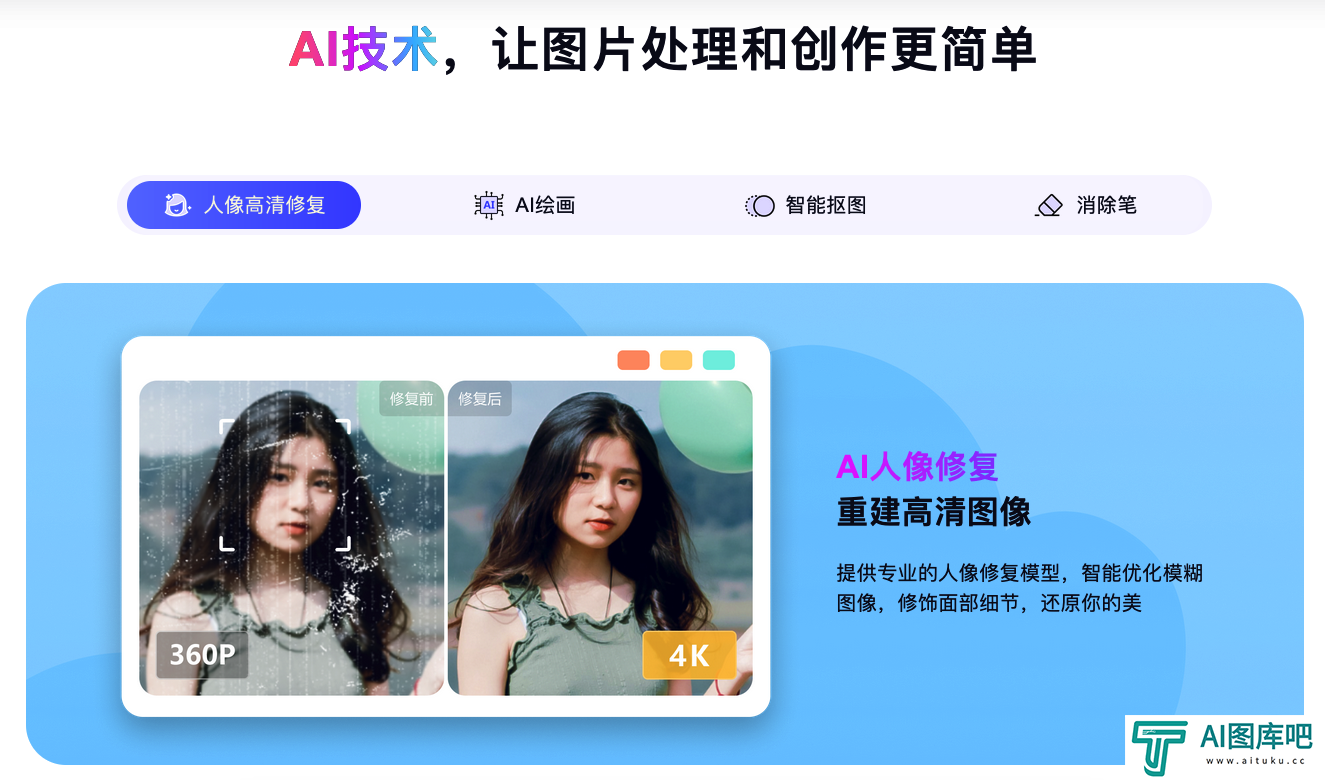
Task: Click the 360P resolution badge
Action: coord(202,655)
